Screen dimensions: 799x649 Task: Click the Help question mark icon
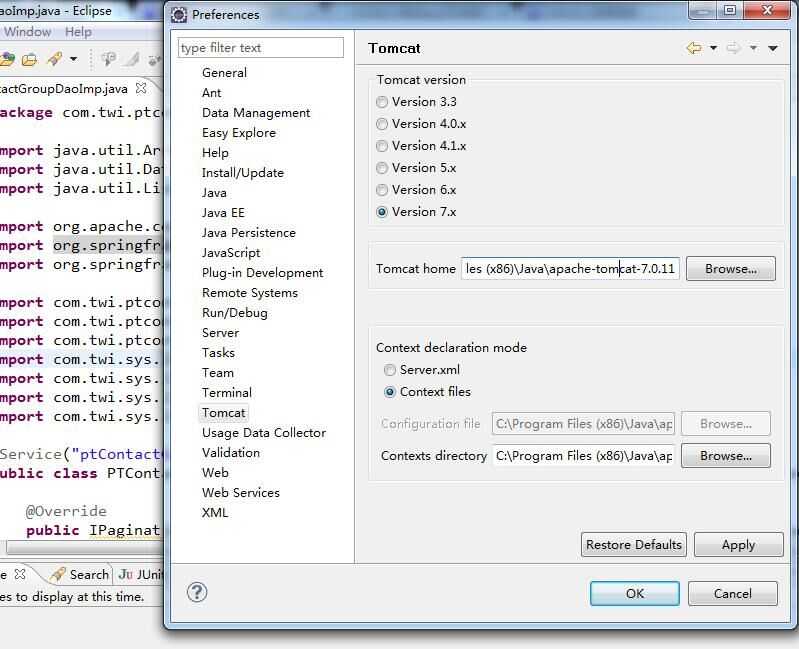coord(197,592)
